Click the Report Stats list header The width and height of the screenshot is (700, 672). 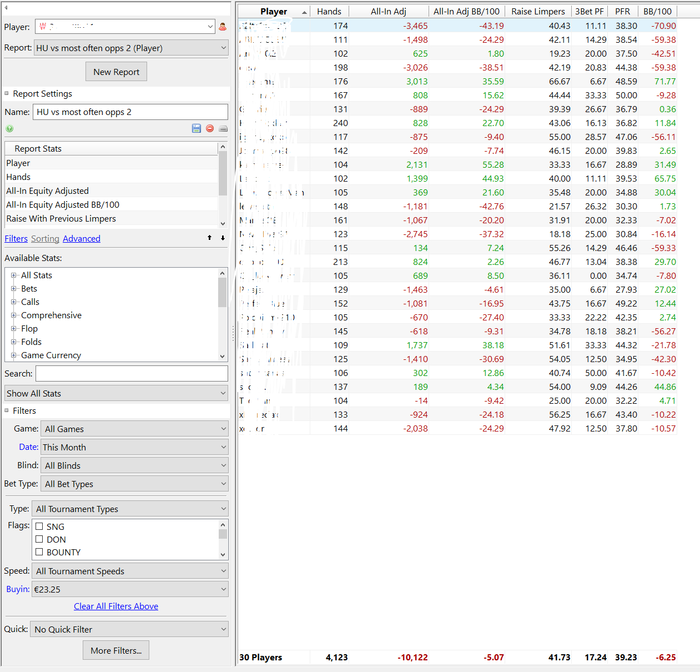pyautogui.click(x=111, y=149)
